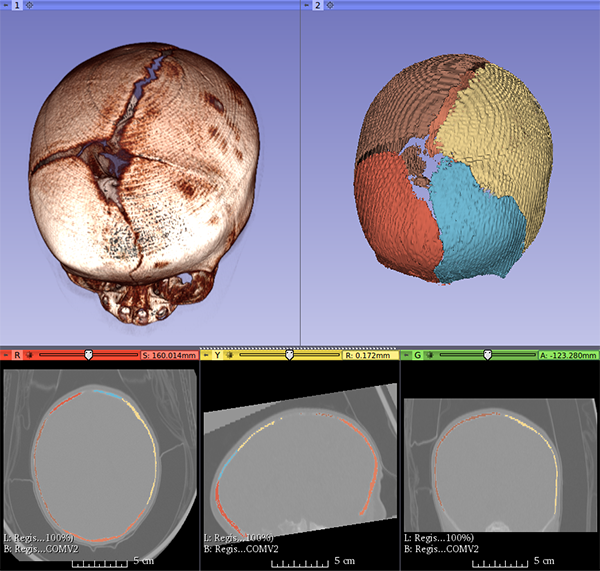Click the view label '2' of second 3D view
Viewport: 600px width, 571px height.
point(318,5)
